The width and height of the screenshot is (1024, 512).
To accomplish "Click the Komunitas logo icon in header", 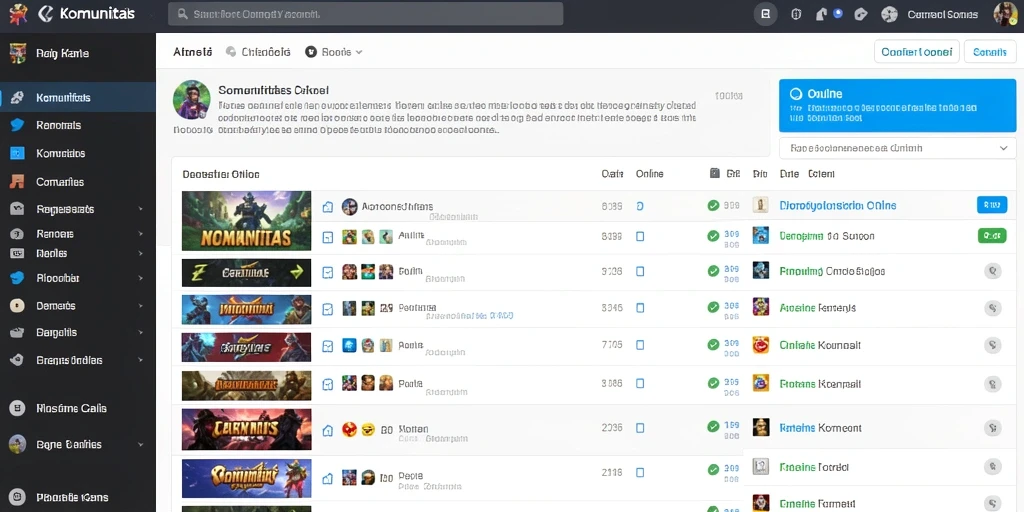I will coord(46,14).
